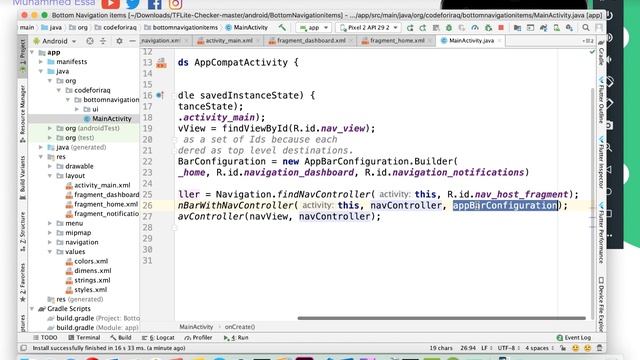Expand the mipmap folder
Screen dimensions: 640x360
coord(50,233)
